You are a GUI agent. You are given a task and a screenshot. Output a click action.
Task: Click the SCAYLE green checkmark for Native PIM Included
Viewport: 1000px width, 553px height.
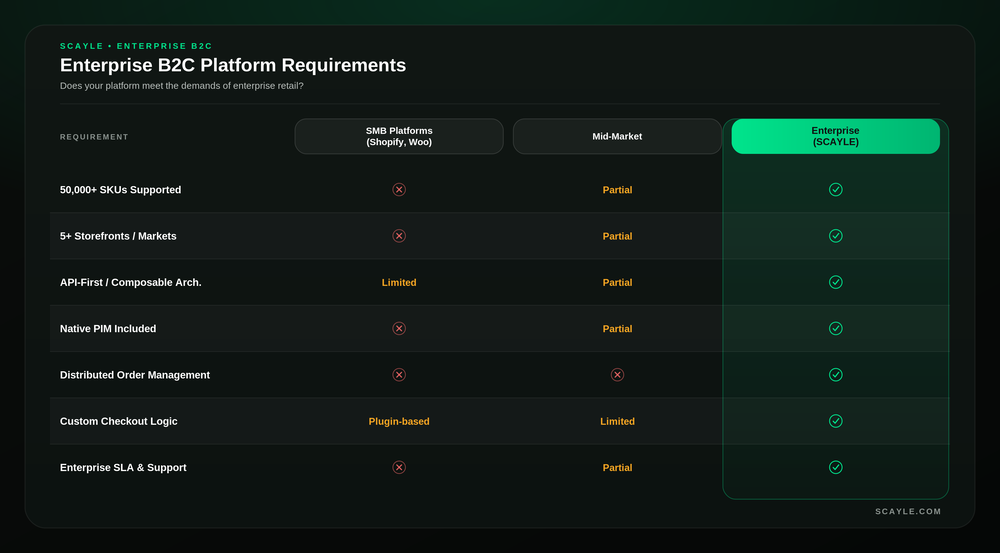(835, 328)
